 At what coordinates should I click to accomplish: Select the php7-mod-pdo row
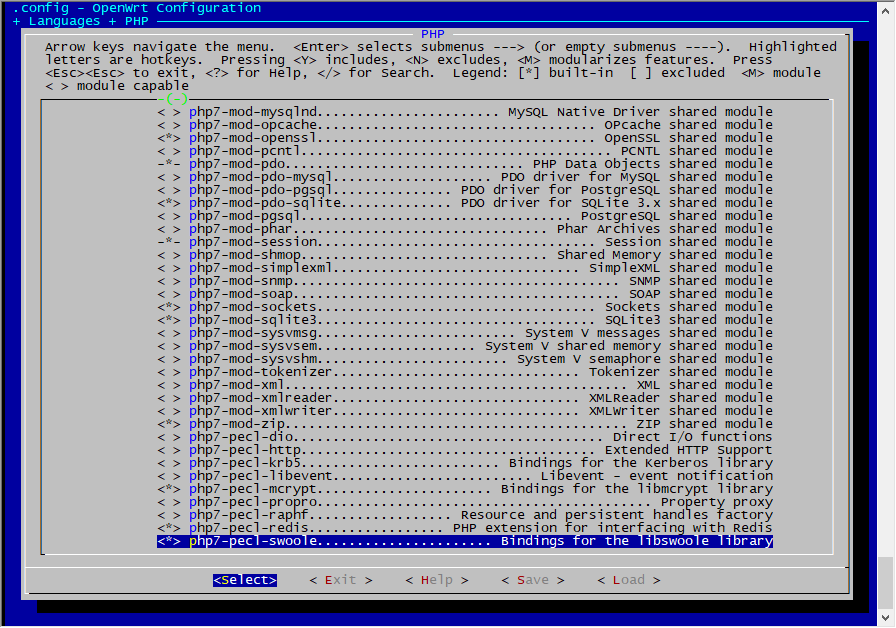tap(465, 164)
